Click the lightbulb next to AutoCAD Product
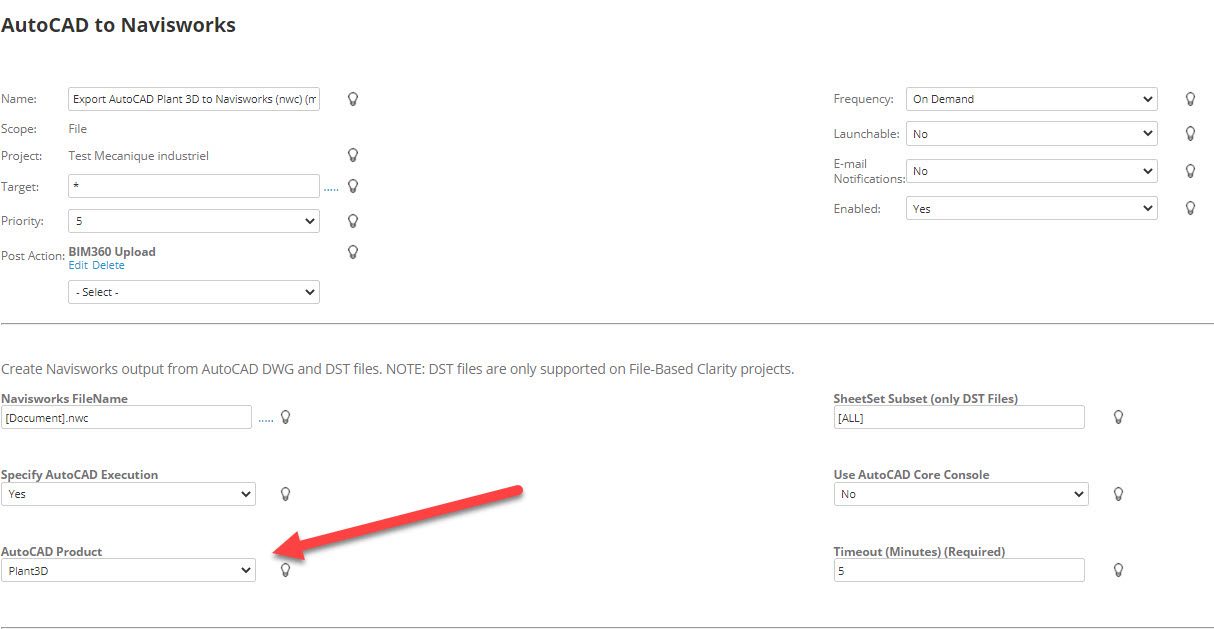 pos(285,570)
